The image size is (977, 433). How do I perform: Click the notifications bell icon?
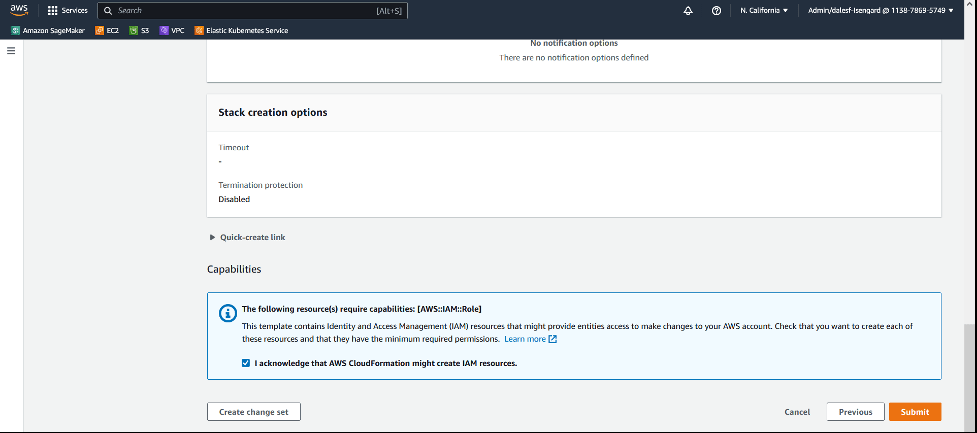coord(688,10)
